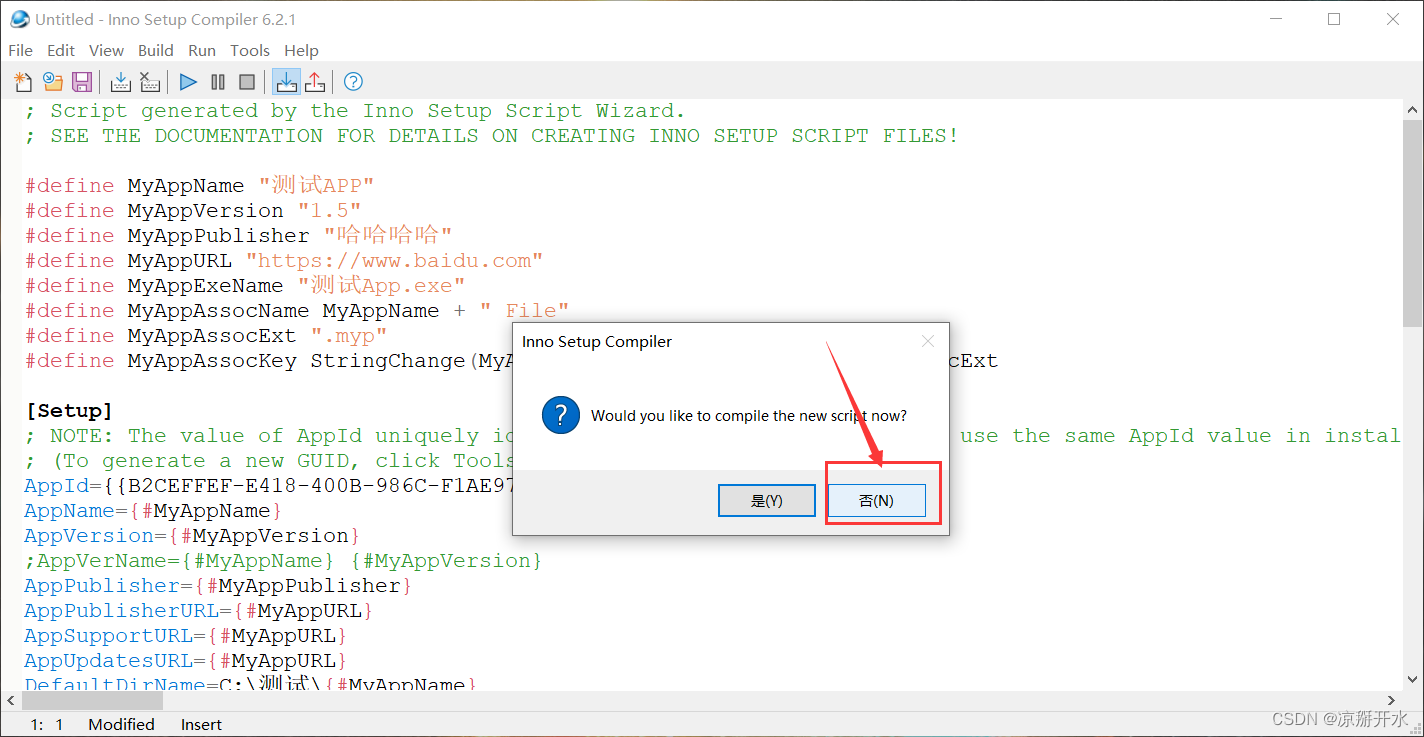Click the "; Script generated by" comment line

[355, 111]
